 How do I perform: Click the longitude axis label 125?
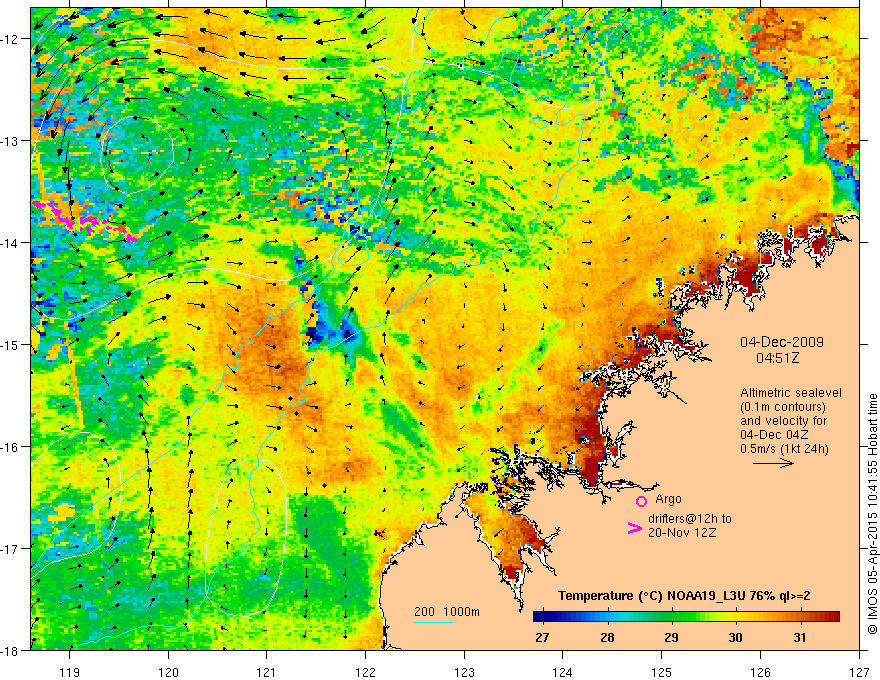pyautogui.click(x=662, y=672)
